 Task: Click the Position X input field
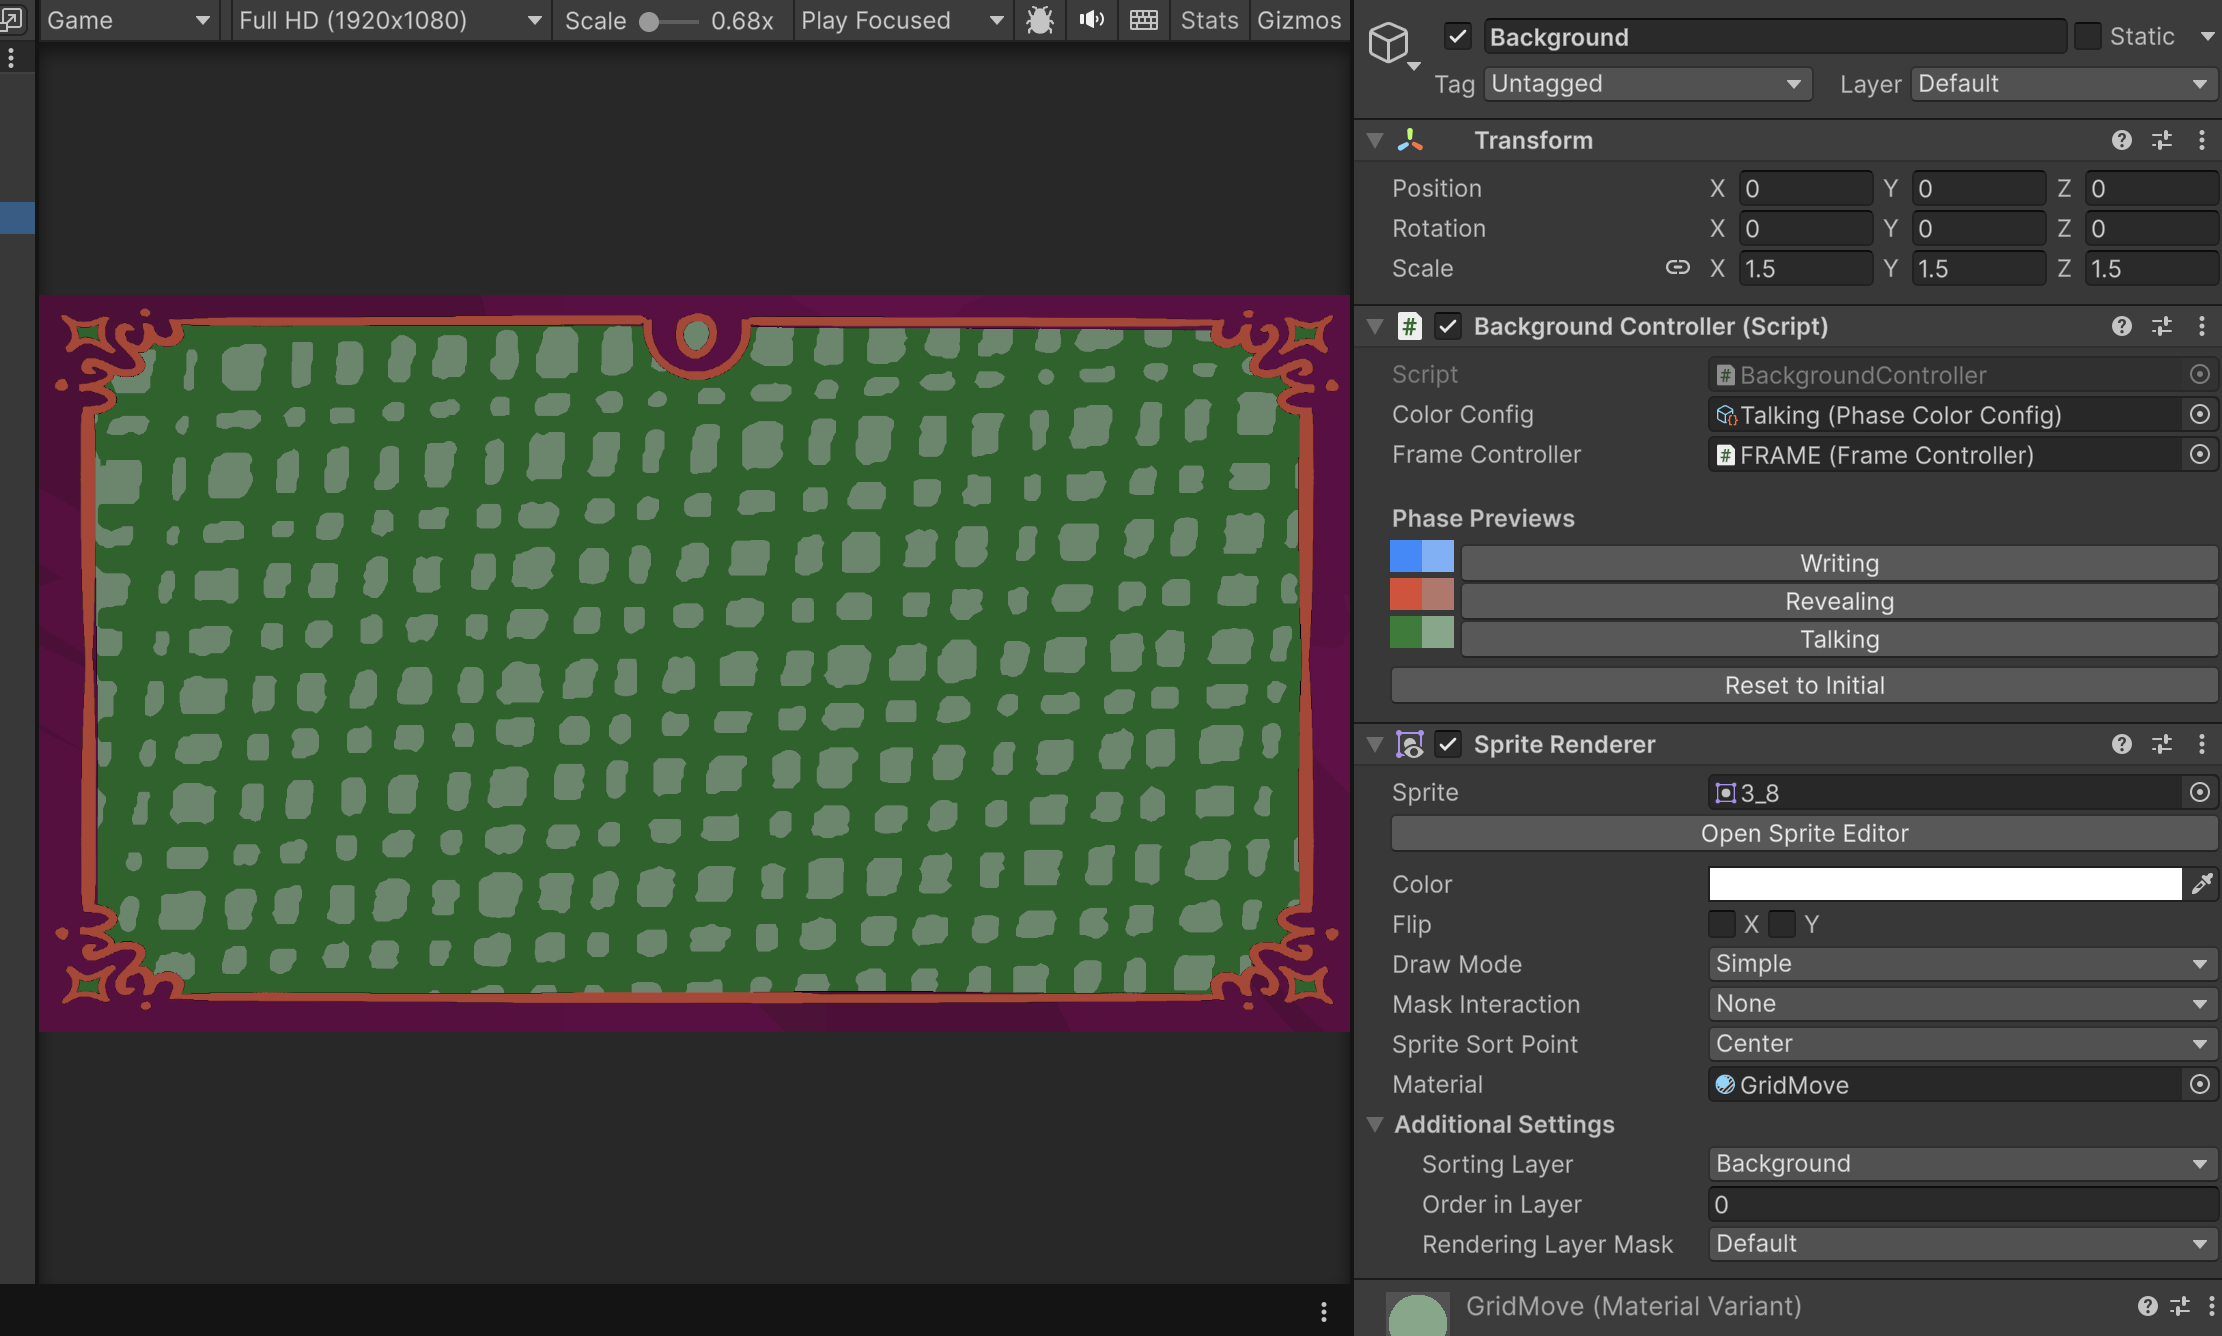click(x=1805, y=188)
